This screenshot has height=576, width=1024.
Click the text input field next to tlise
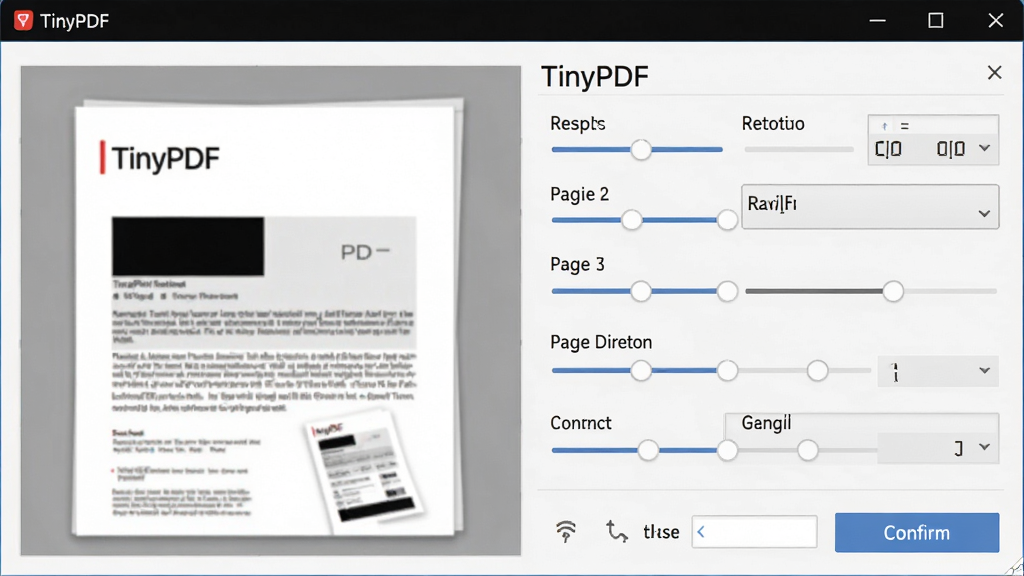coord(754,532)
